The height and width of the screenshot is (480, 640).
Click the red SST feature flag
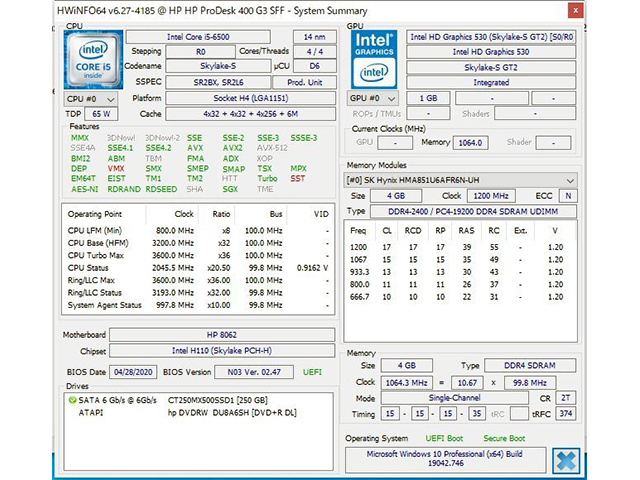click(x=298, y=178)
